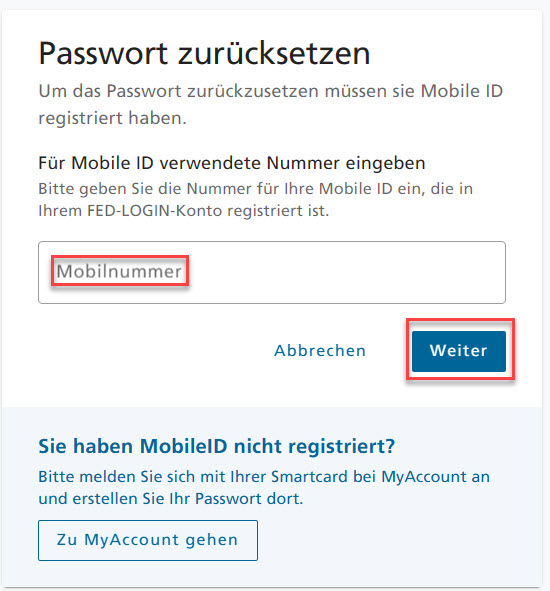Open Zu MyAccount gehen button
Viewport: 550px width, 591px height.
(x=148, y=540)
